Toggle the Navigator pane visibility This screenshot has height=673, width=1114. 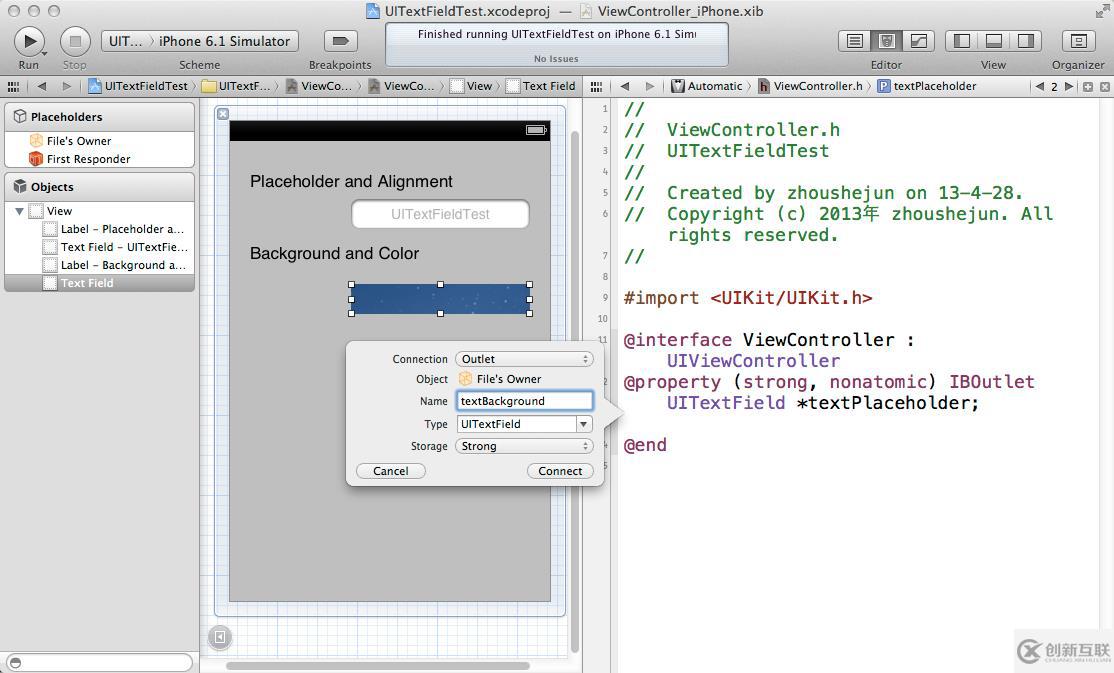[x=962, y=41]
